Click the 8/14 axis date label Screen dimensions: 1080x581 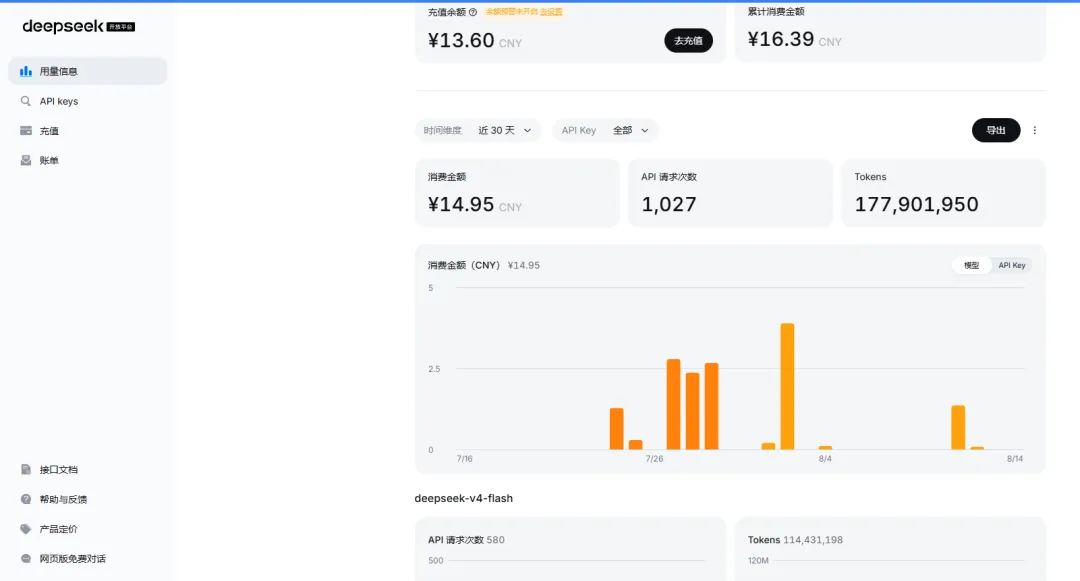[1015, 458]
